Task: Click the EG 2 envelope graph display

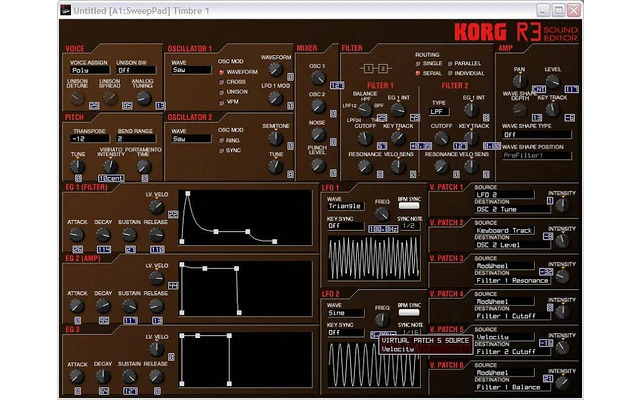Action: 245,289
